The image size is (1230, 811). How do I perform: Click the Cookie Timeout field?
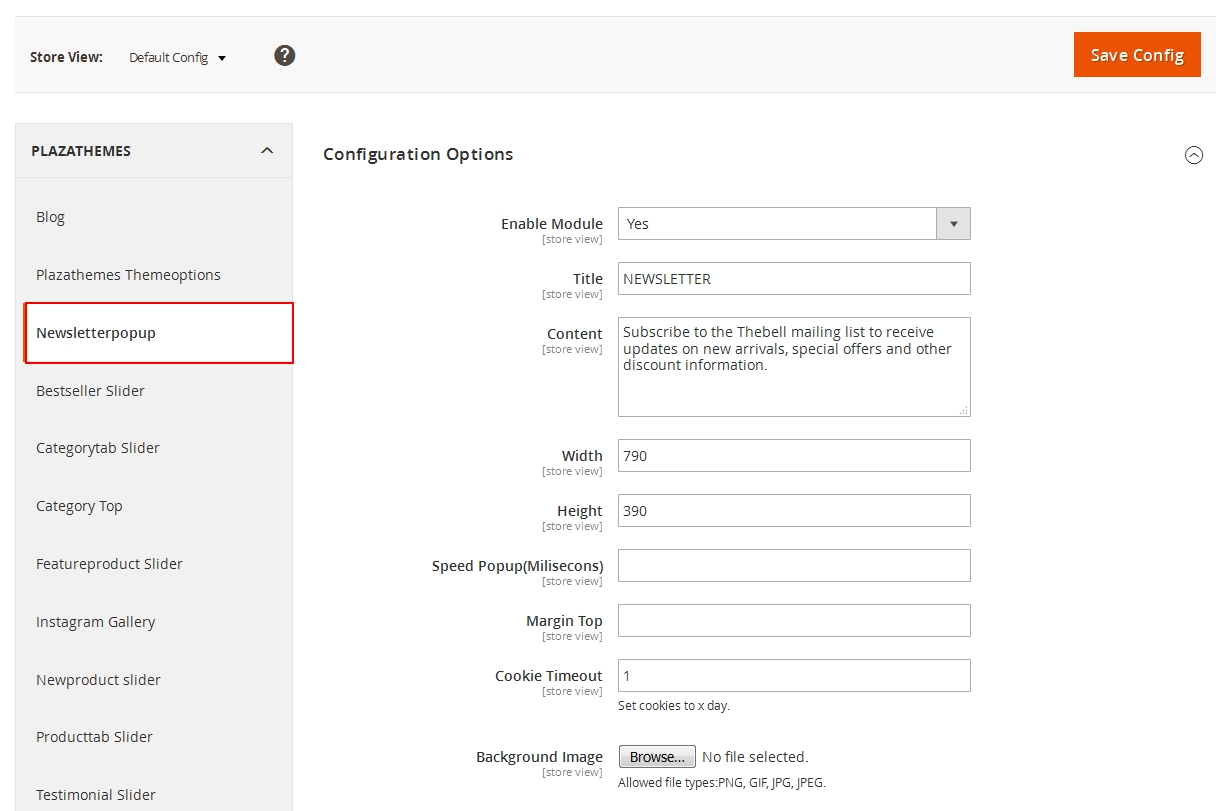coord(794,676)
